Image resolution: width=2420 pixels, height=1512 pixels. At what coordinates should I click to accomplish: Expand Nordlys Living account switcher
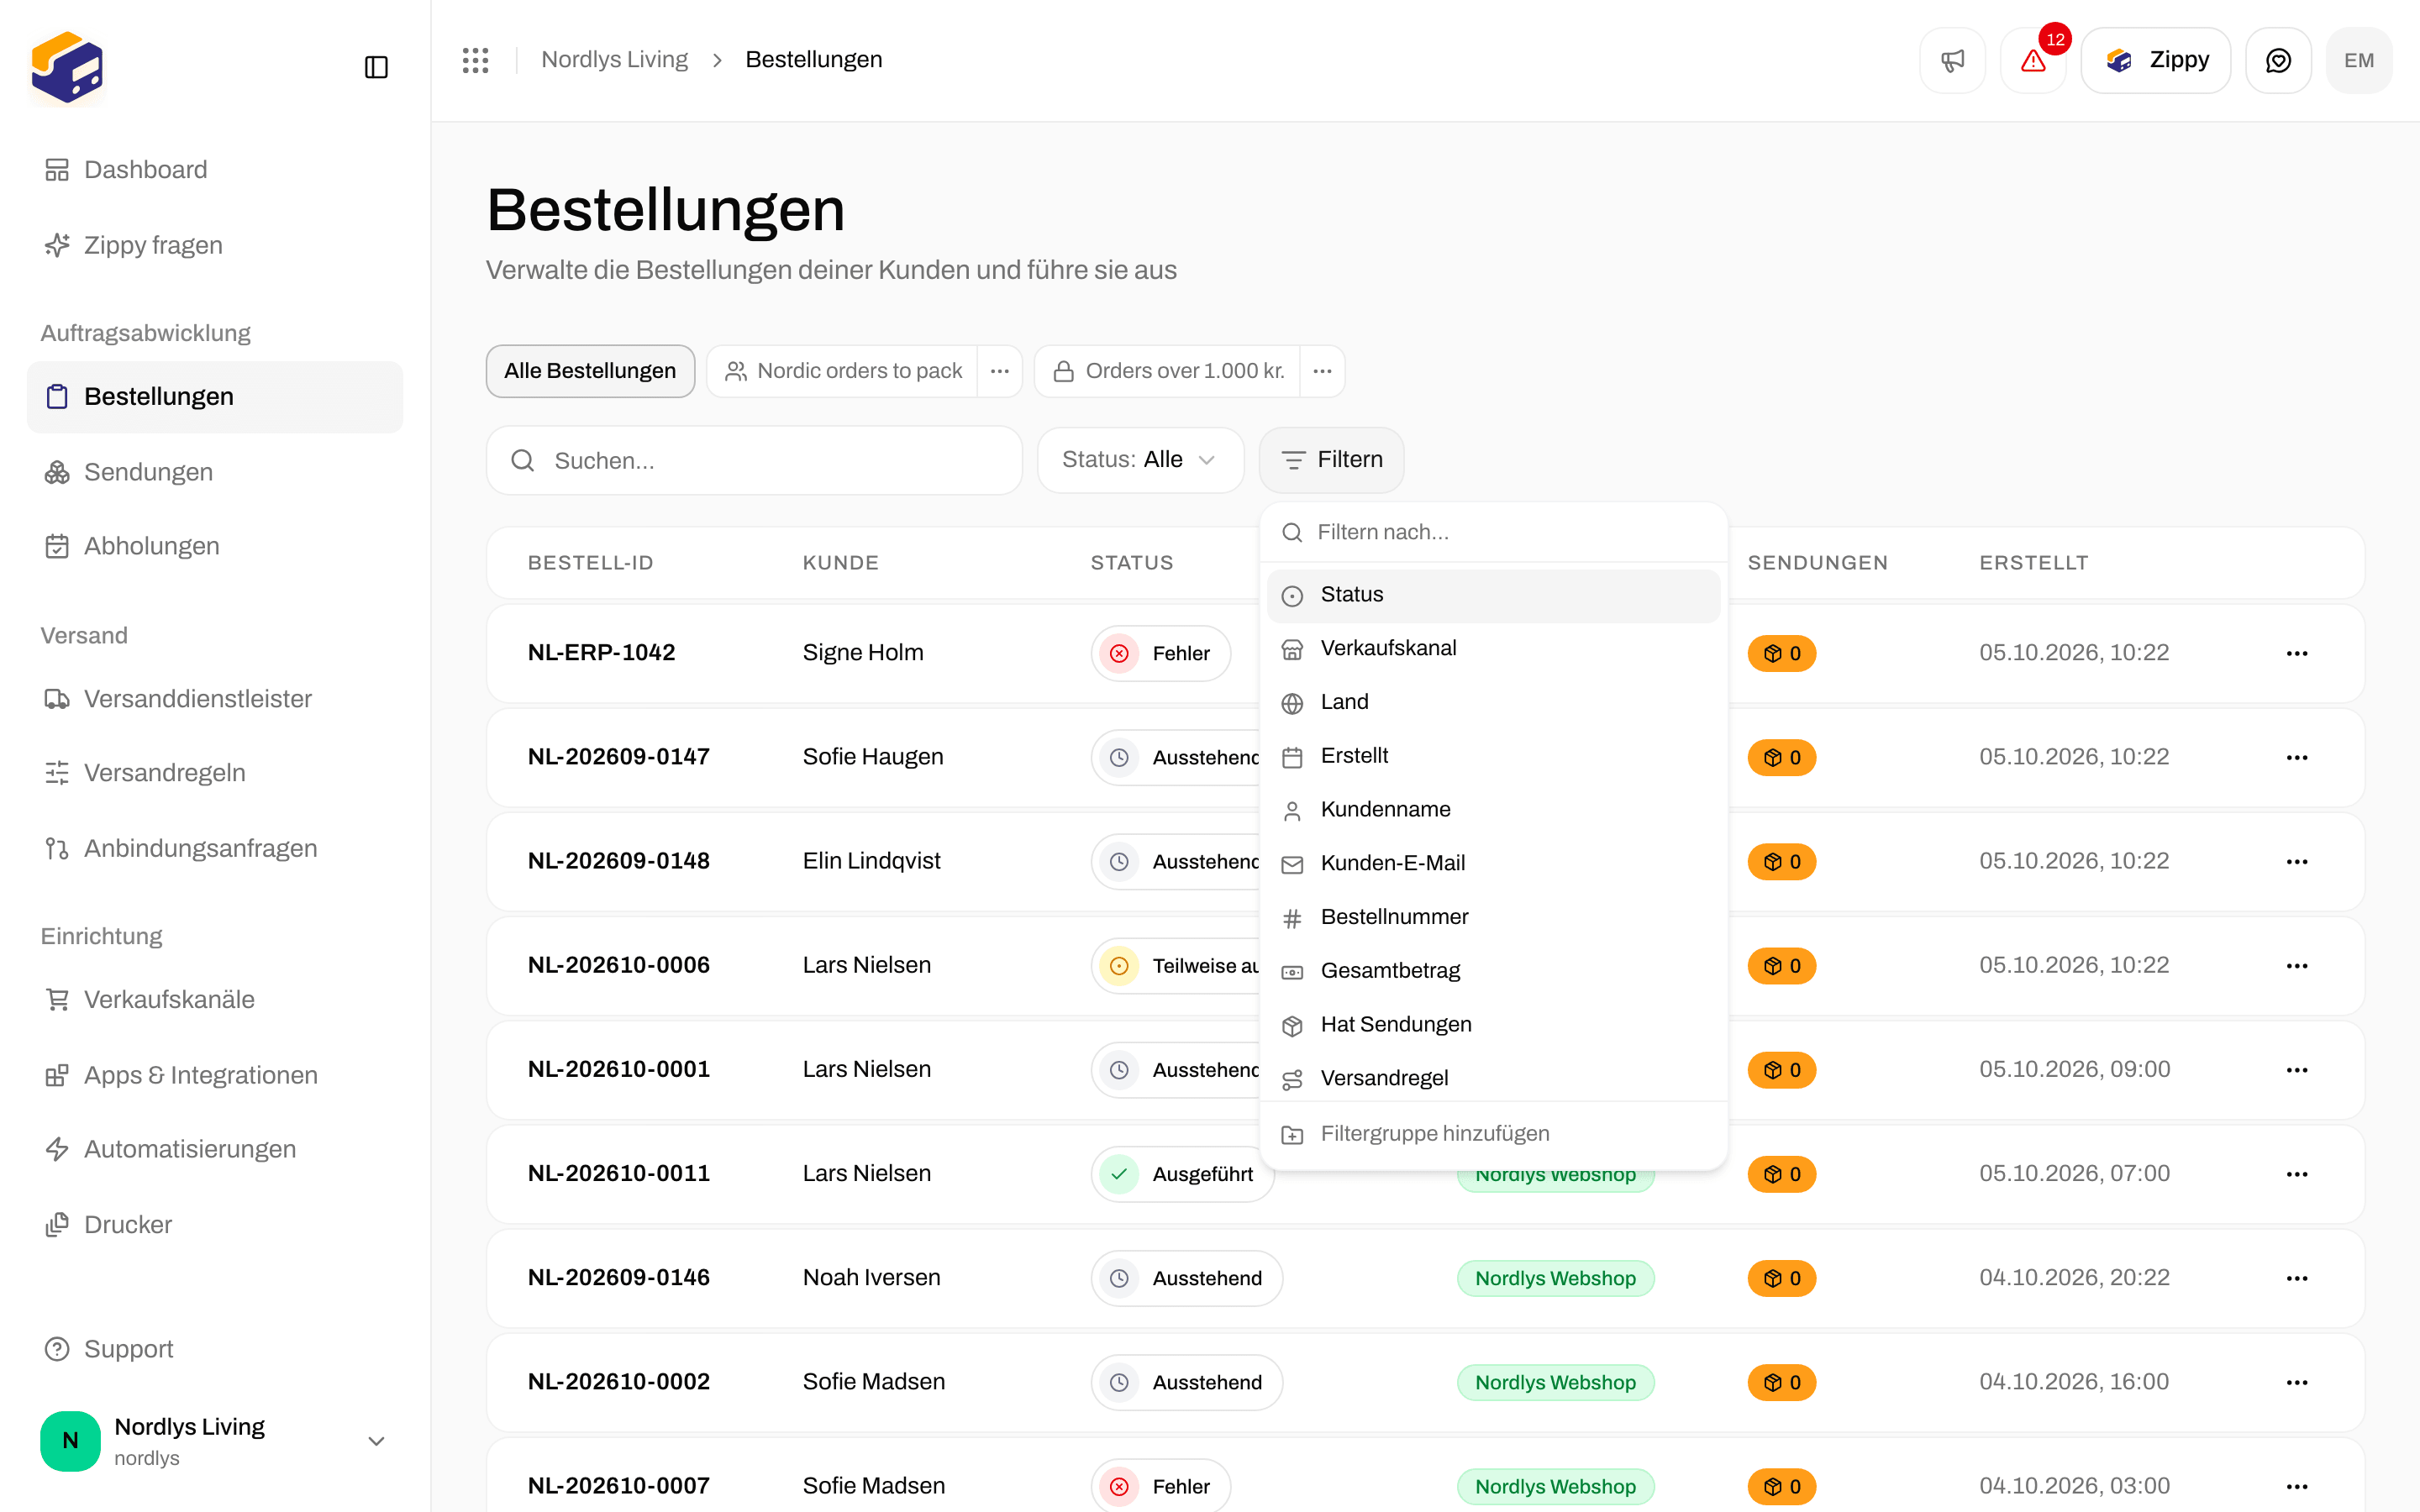pyautogui.click(x=214, y=1440)
